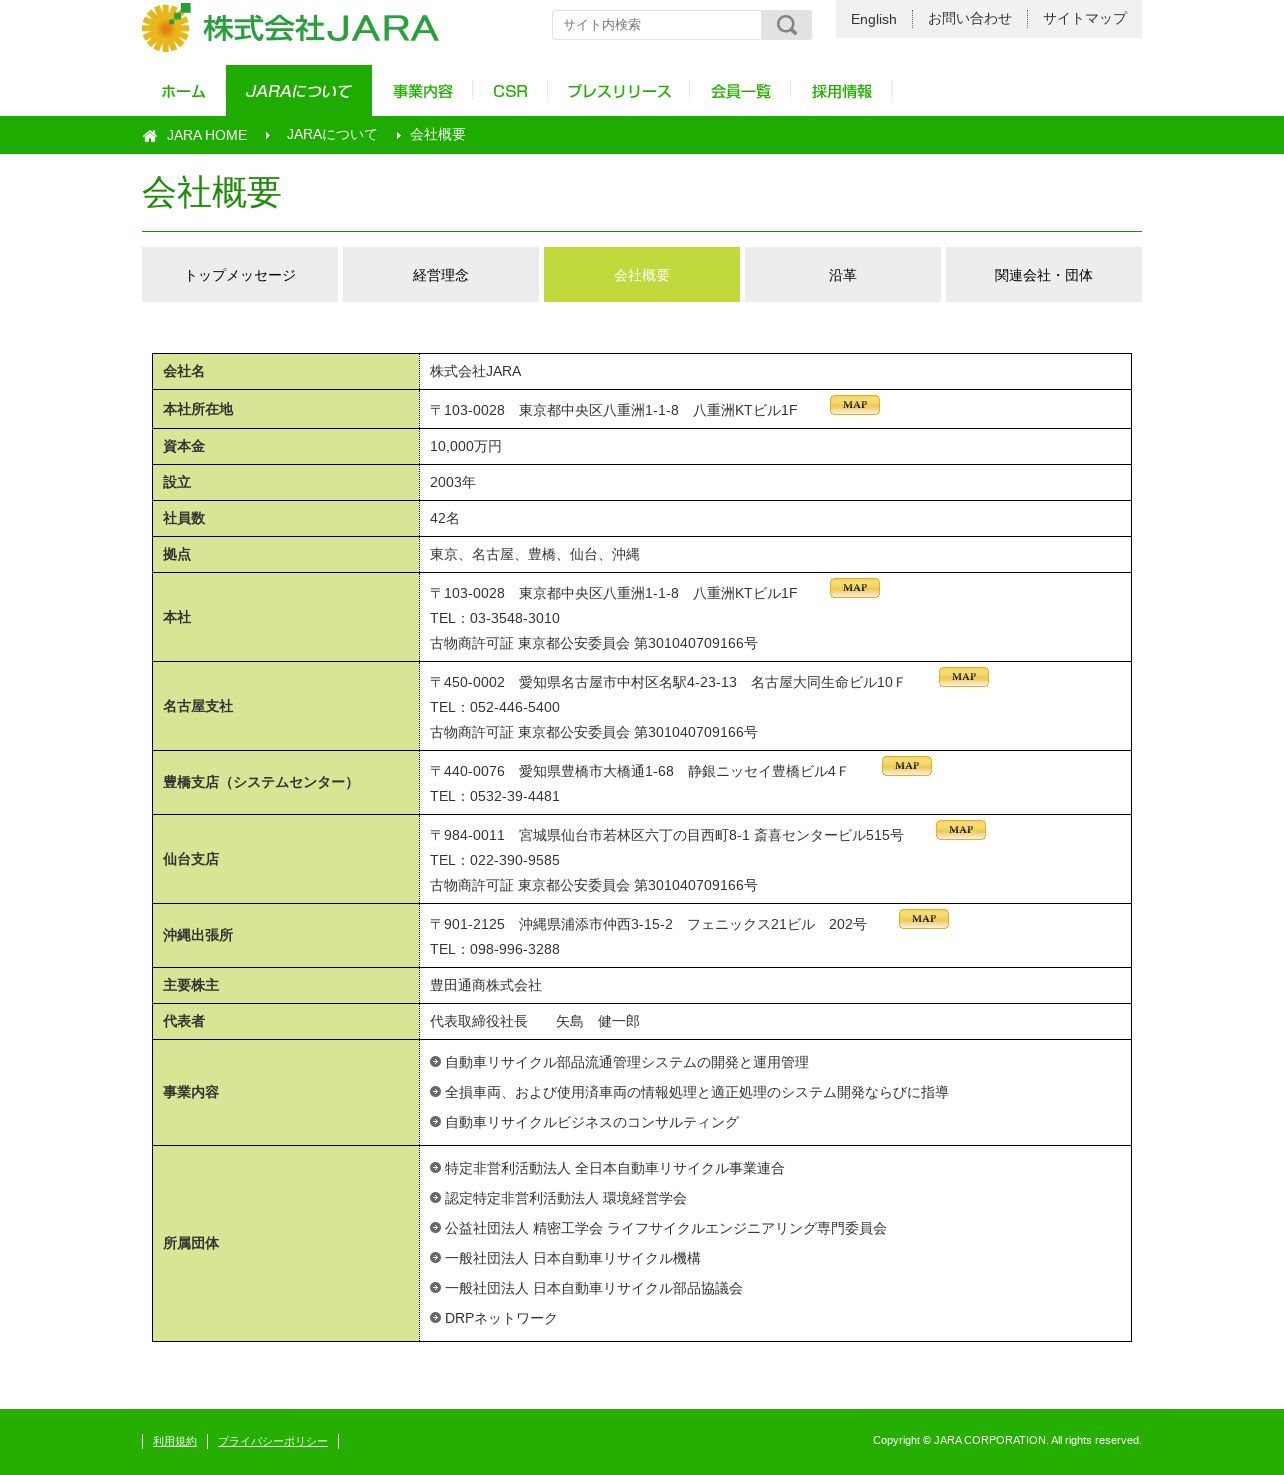Click 自動車リサイクル部品流通管理システム business item
The image size is (1284, 1475).
(627, 1062)
